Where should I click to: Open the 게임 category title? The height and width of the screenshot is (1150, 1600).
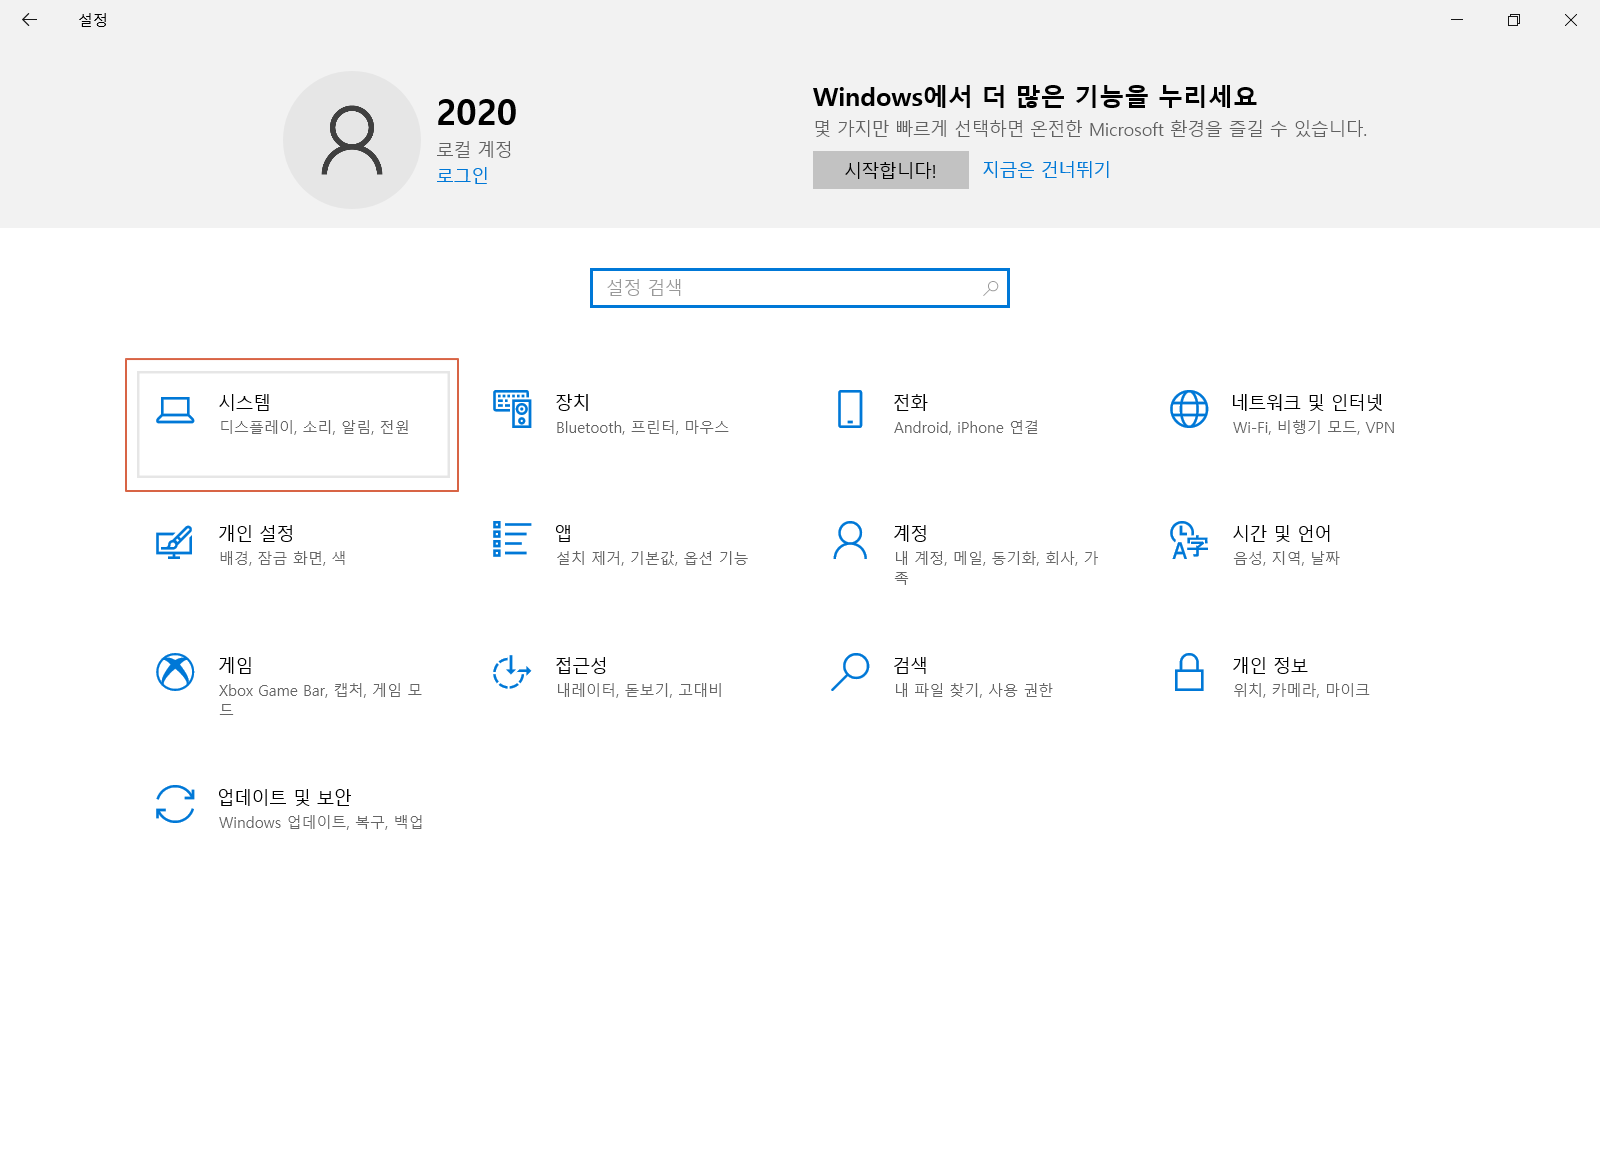[x=236, y=665]
